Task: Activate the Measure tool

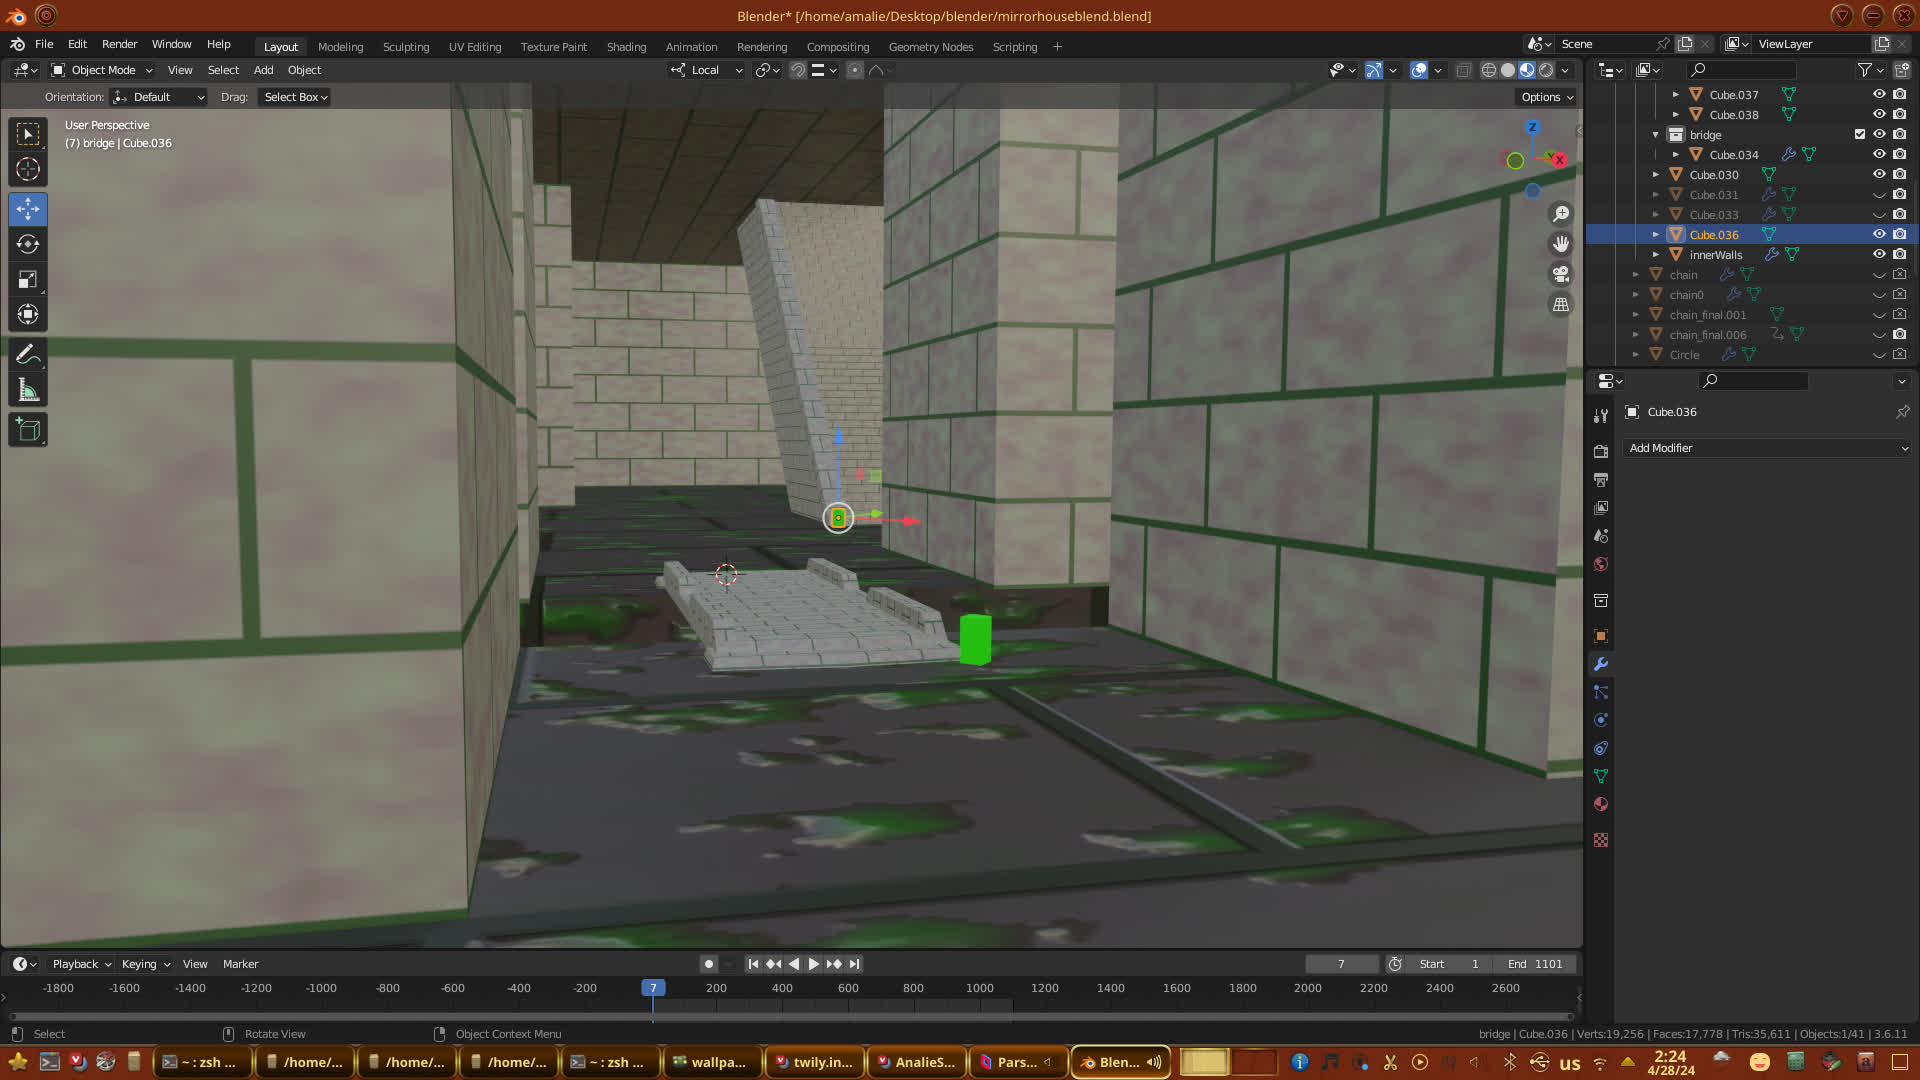Action: (28, 391)
